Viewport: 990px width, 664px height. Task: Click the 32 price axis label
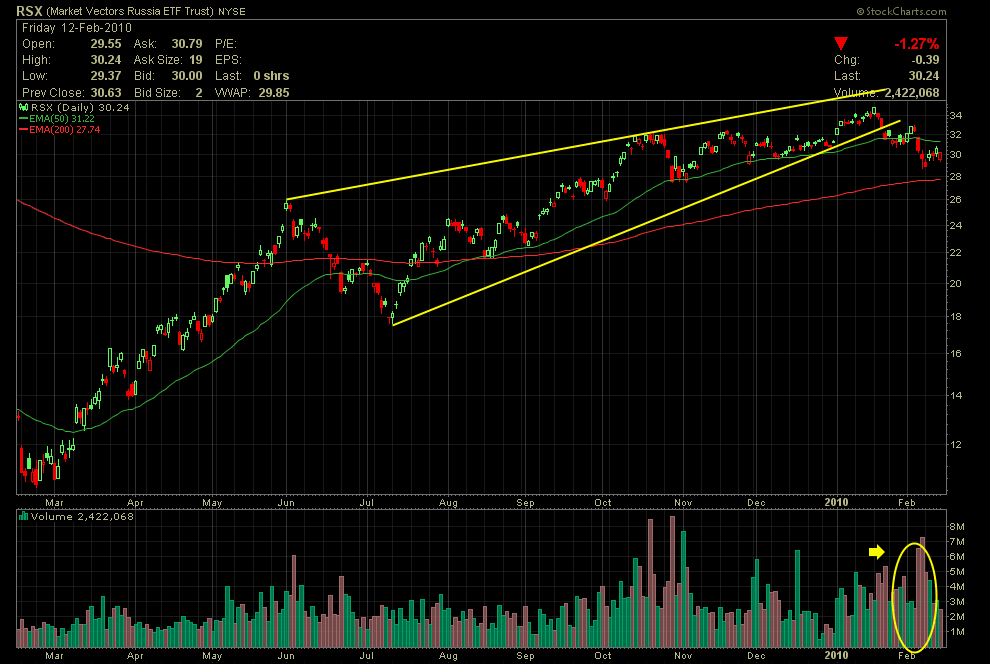(955, 134)
